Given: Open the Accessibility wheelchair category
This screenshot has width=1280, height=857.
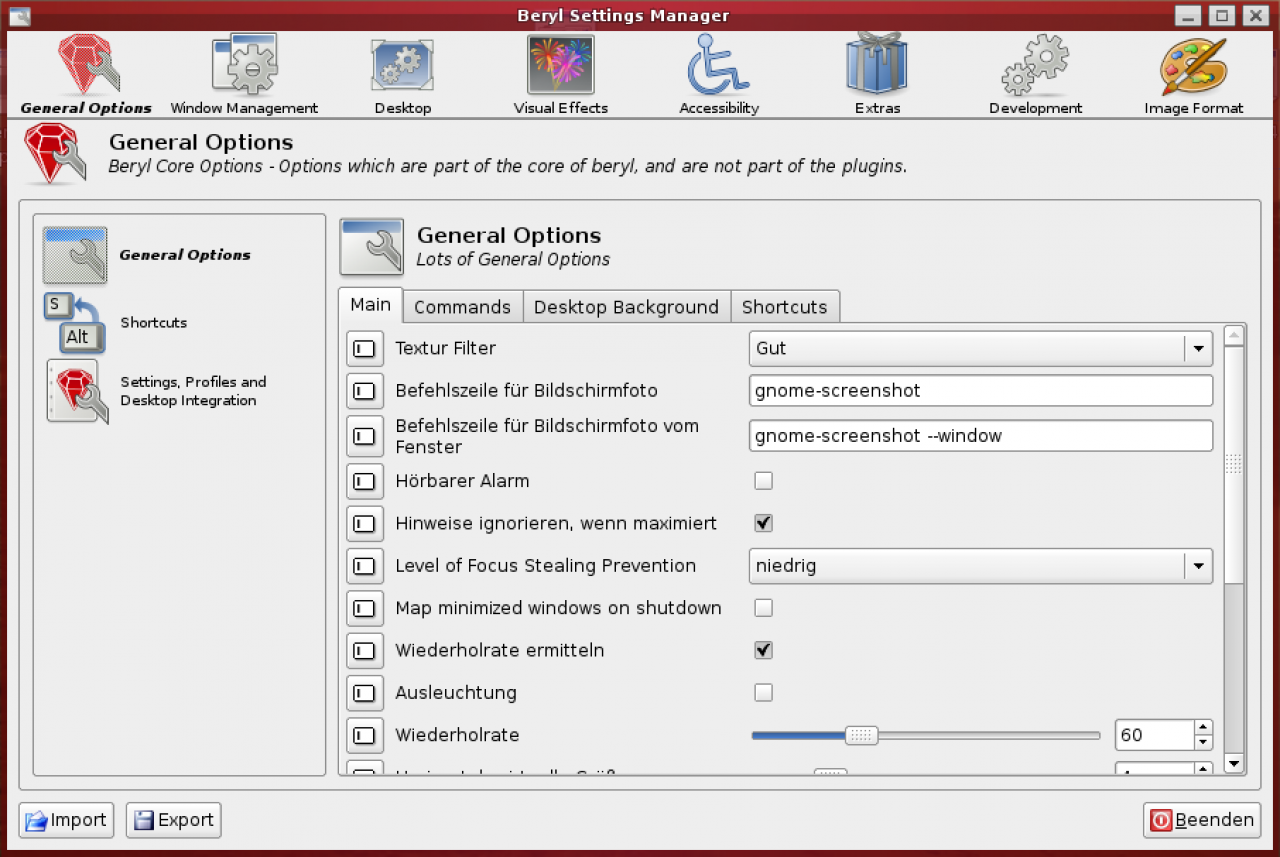Looking at the screenshot, I should [x=719, y=75].
